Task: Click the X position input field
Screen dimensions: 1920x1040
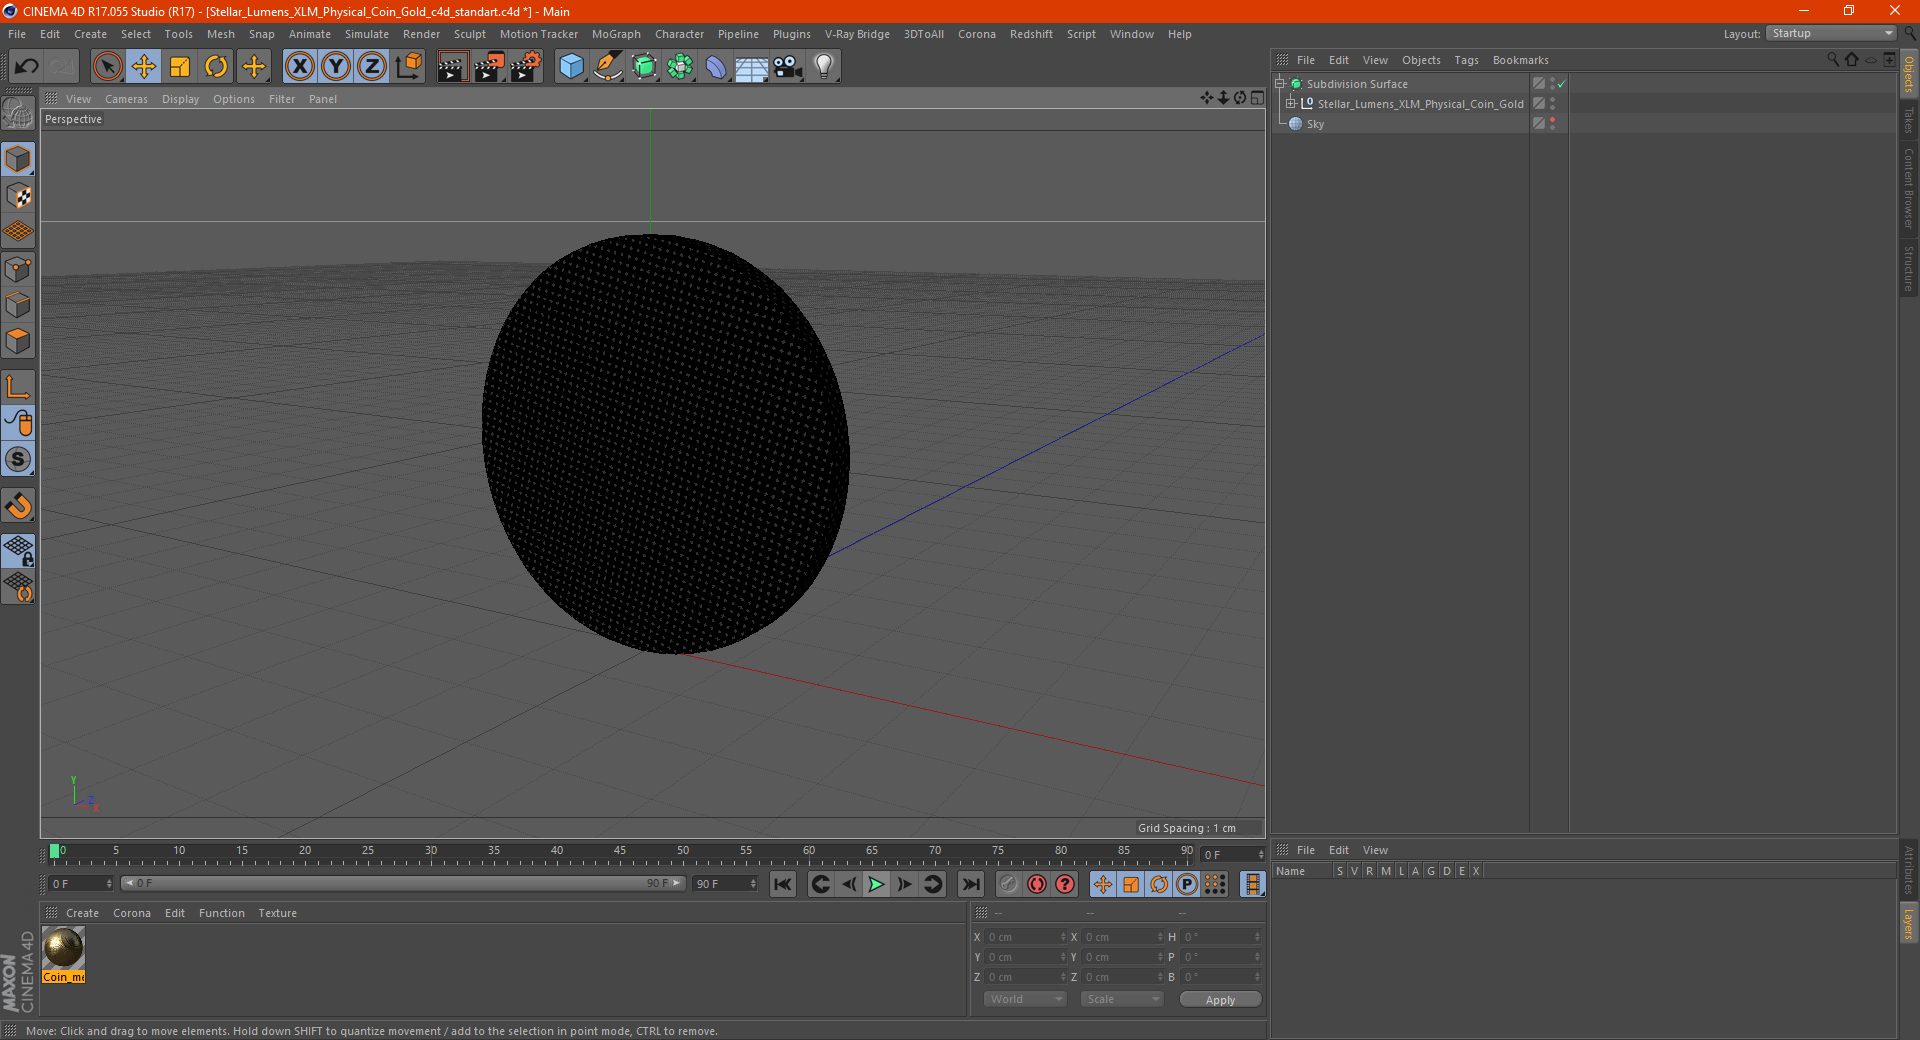Action: click(x=1026, y=937)
